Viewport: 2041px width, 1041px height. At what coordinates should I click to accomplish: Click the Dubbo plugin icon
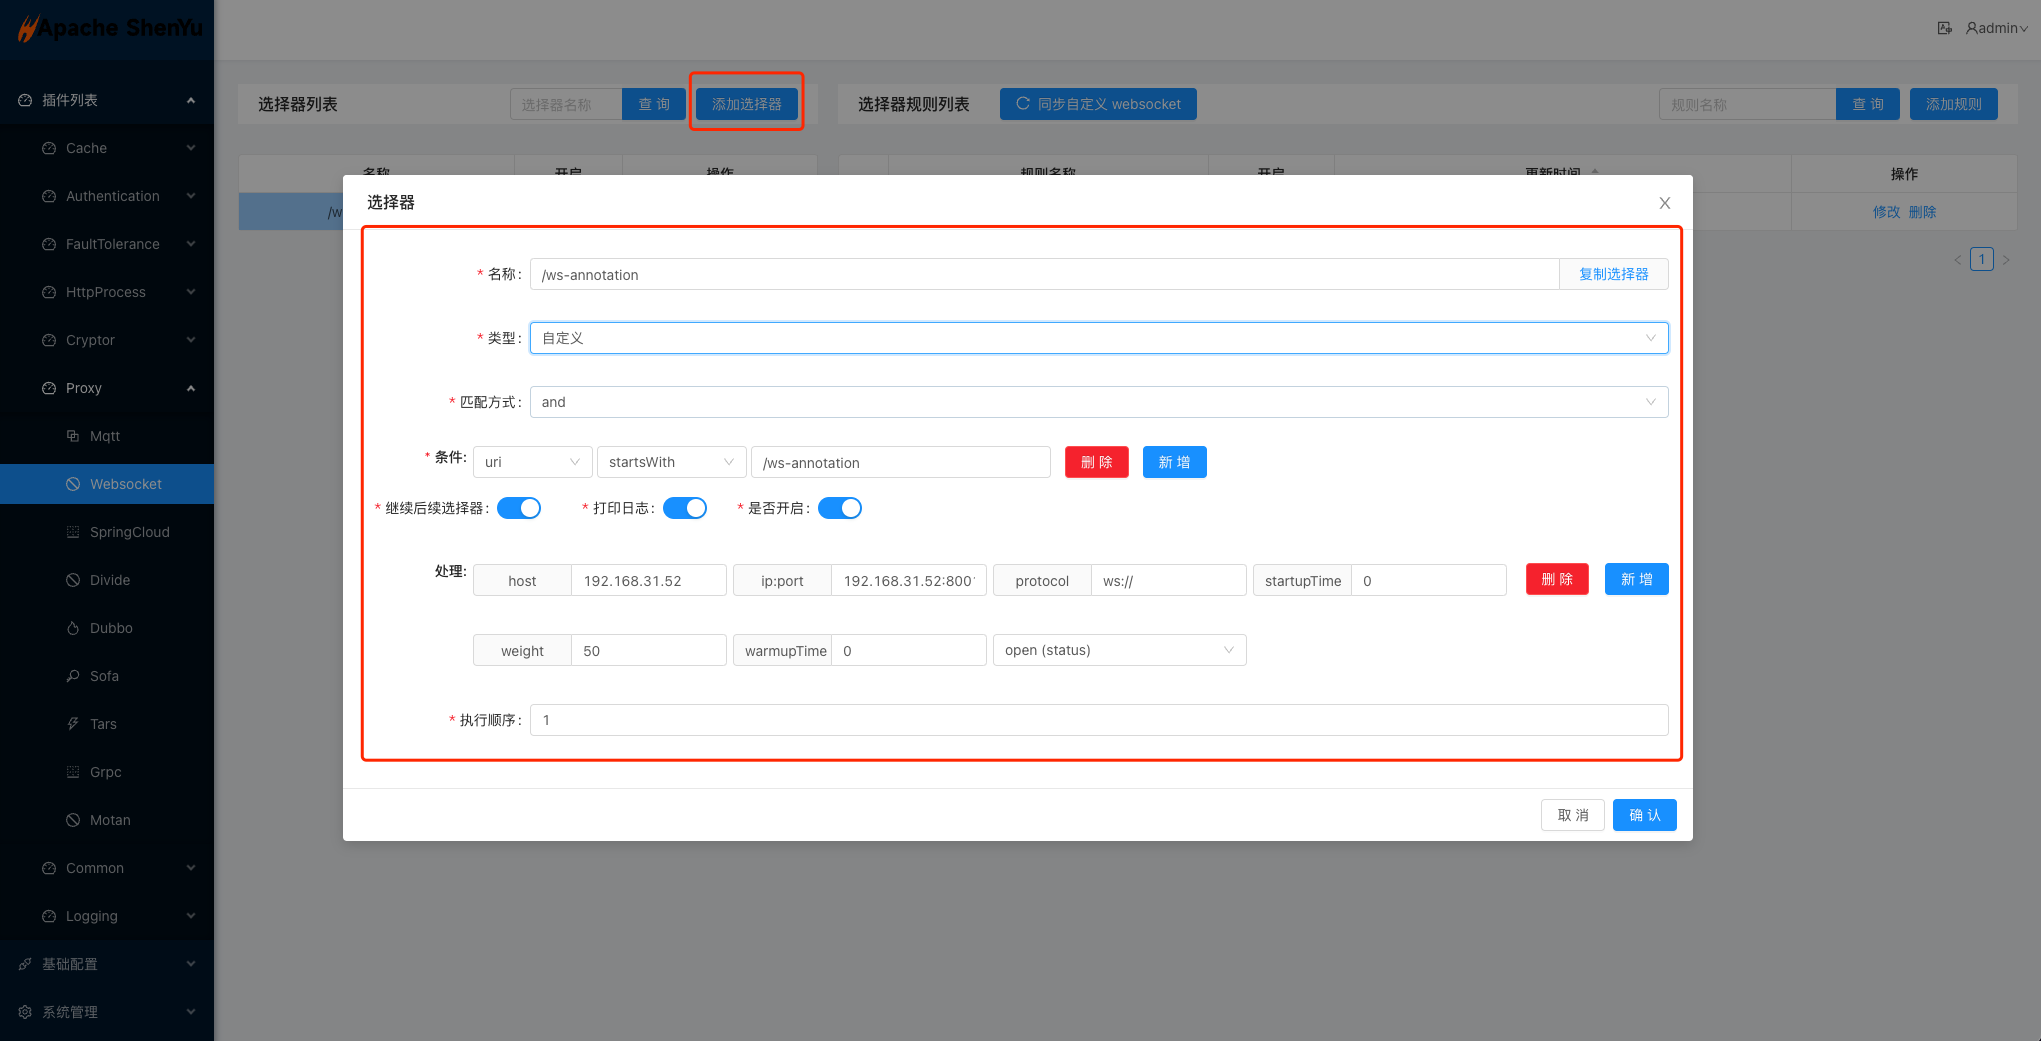coord(73,628)
